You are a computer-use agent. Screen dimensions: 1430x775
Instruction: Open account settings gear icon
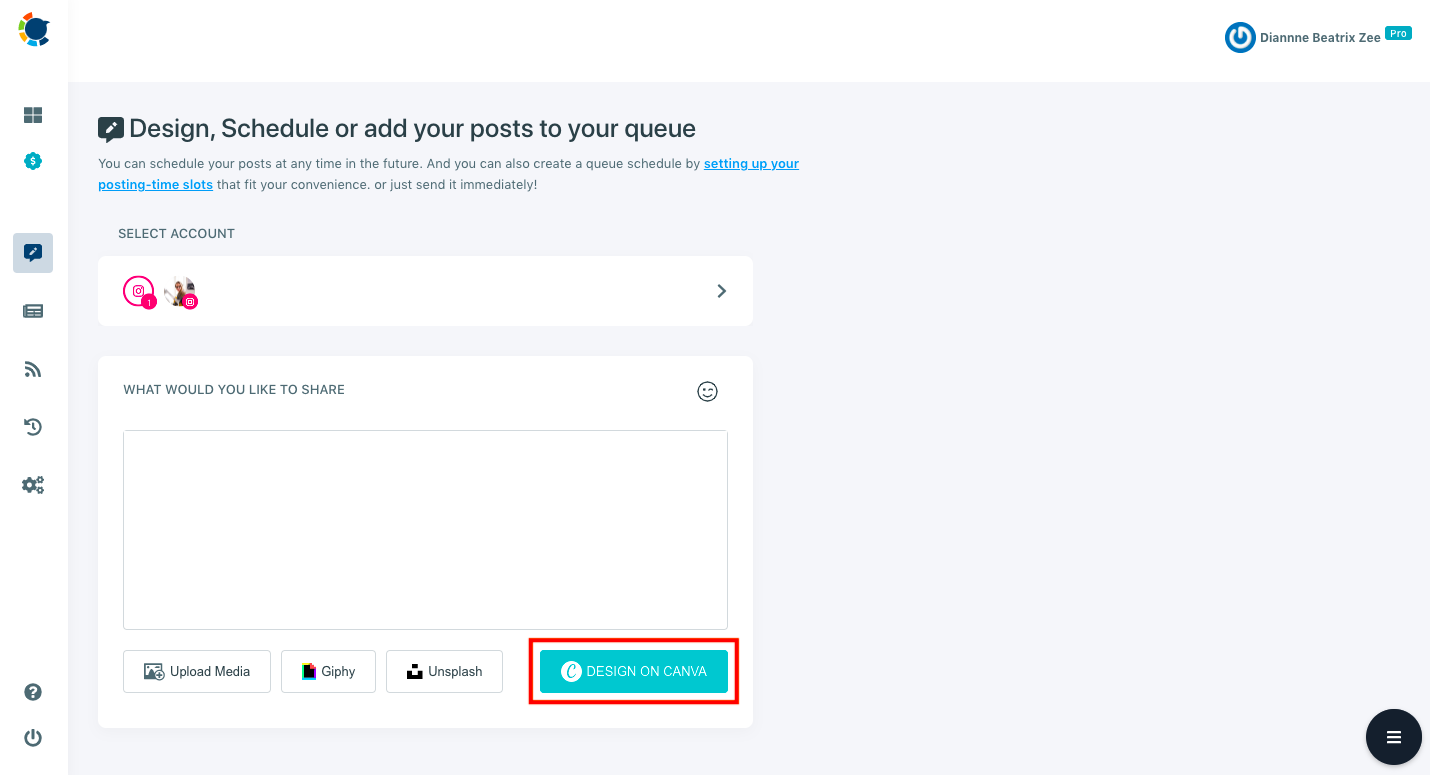point(32,485)
